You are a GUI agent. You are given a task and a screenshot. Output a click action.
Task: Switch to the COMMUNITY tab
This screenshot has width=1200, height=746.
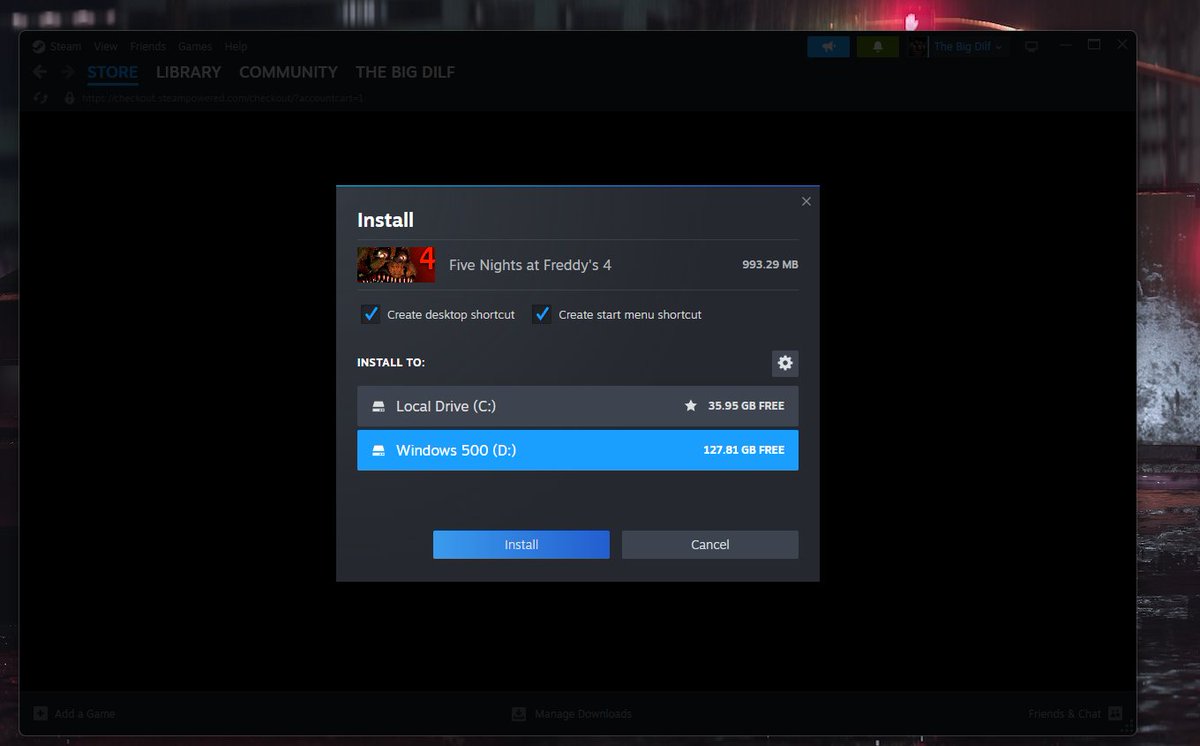click(288, 72)
